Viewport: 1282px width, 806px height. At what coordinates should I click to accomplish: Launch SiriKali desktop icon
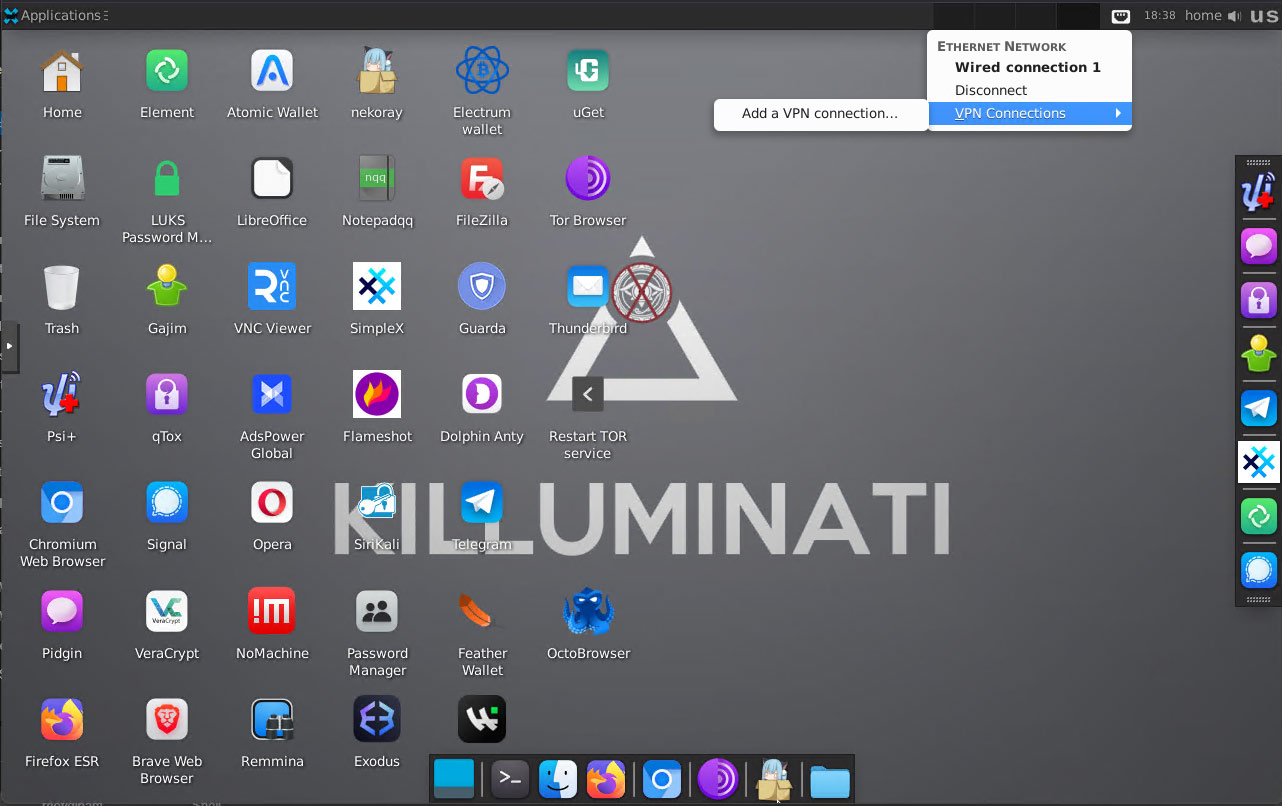(377, 503)
